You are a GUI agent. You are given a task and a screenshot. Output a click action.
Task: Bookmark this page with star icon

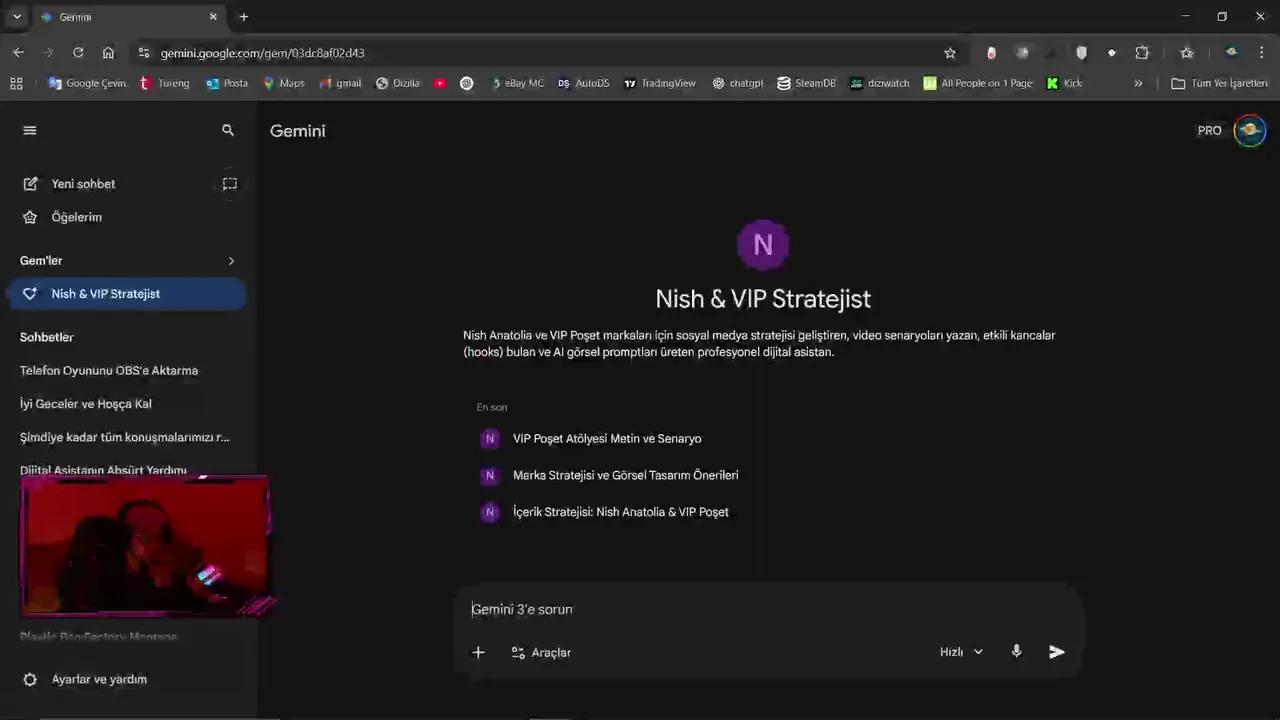[950, 53]
